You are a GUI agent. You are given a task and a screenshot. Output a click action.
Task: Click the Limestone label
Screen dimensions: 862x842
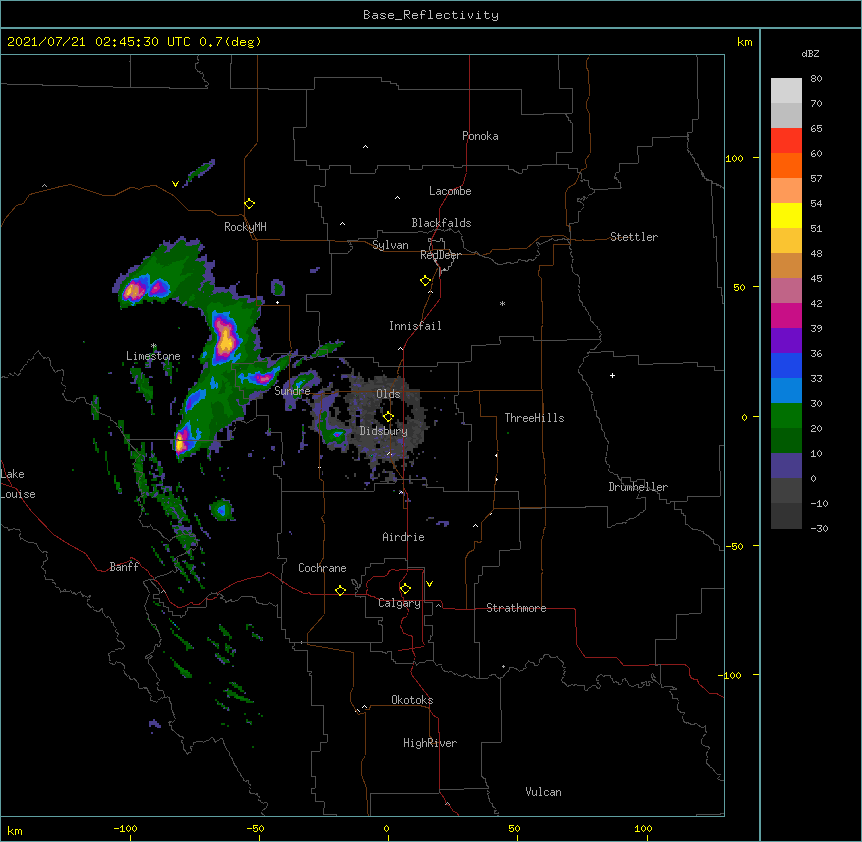pyautogui.click(x=153, y=356)
